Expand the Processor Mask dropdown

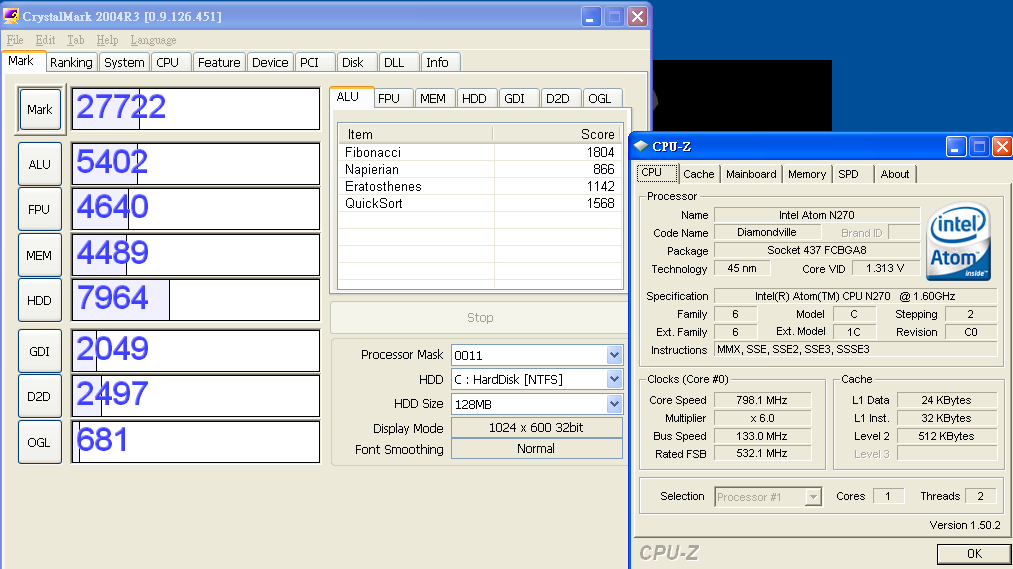tap(614, 355)
